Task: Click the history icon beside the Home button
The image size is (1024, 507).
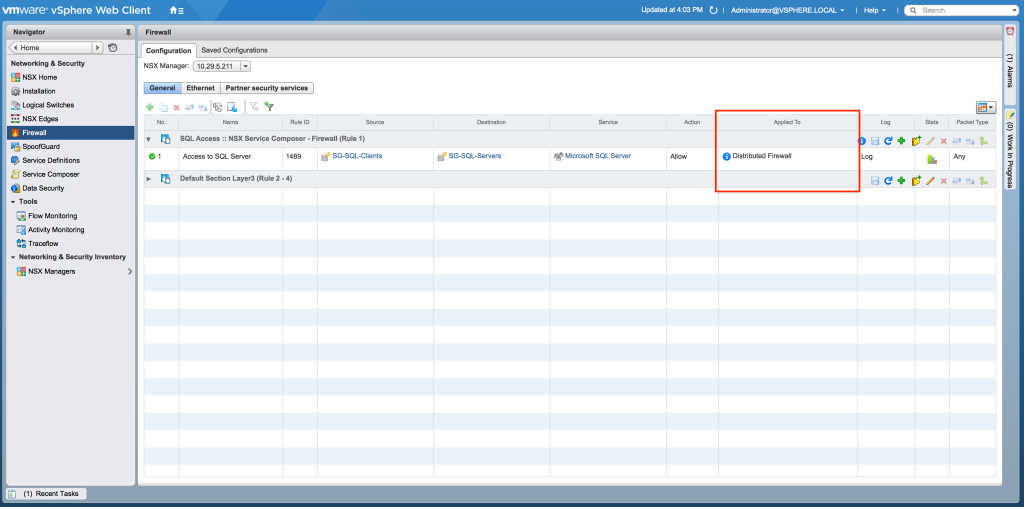Action: pos(113,48)
